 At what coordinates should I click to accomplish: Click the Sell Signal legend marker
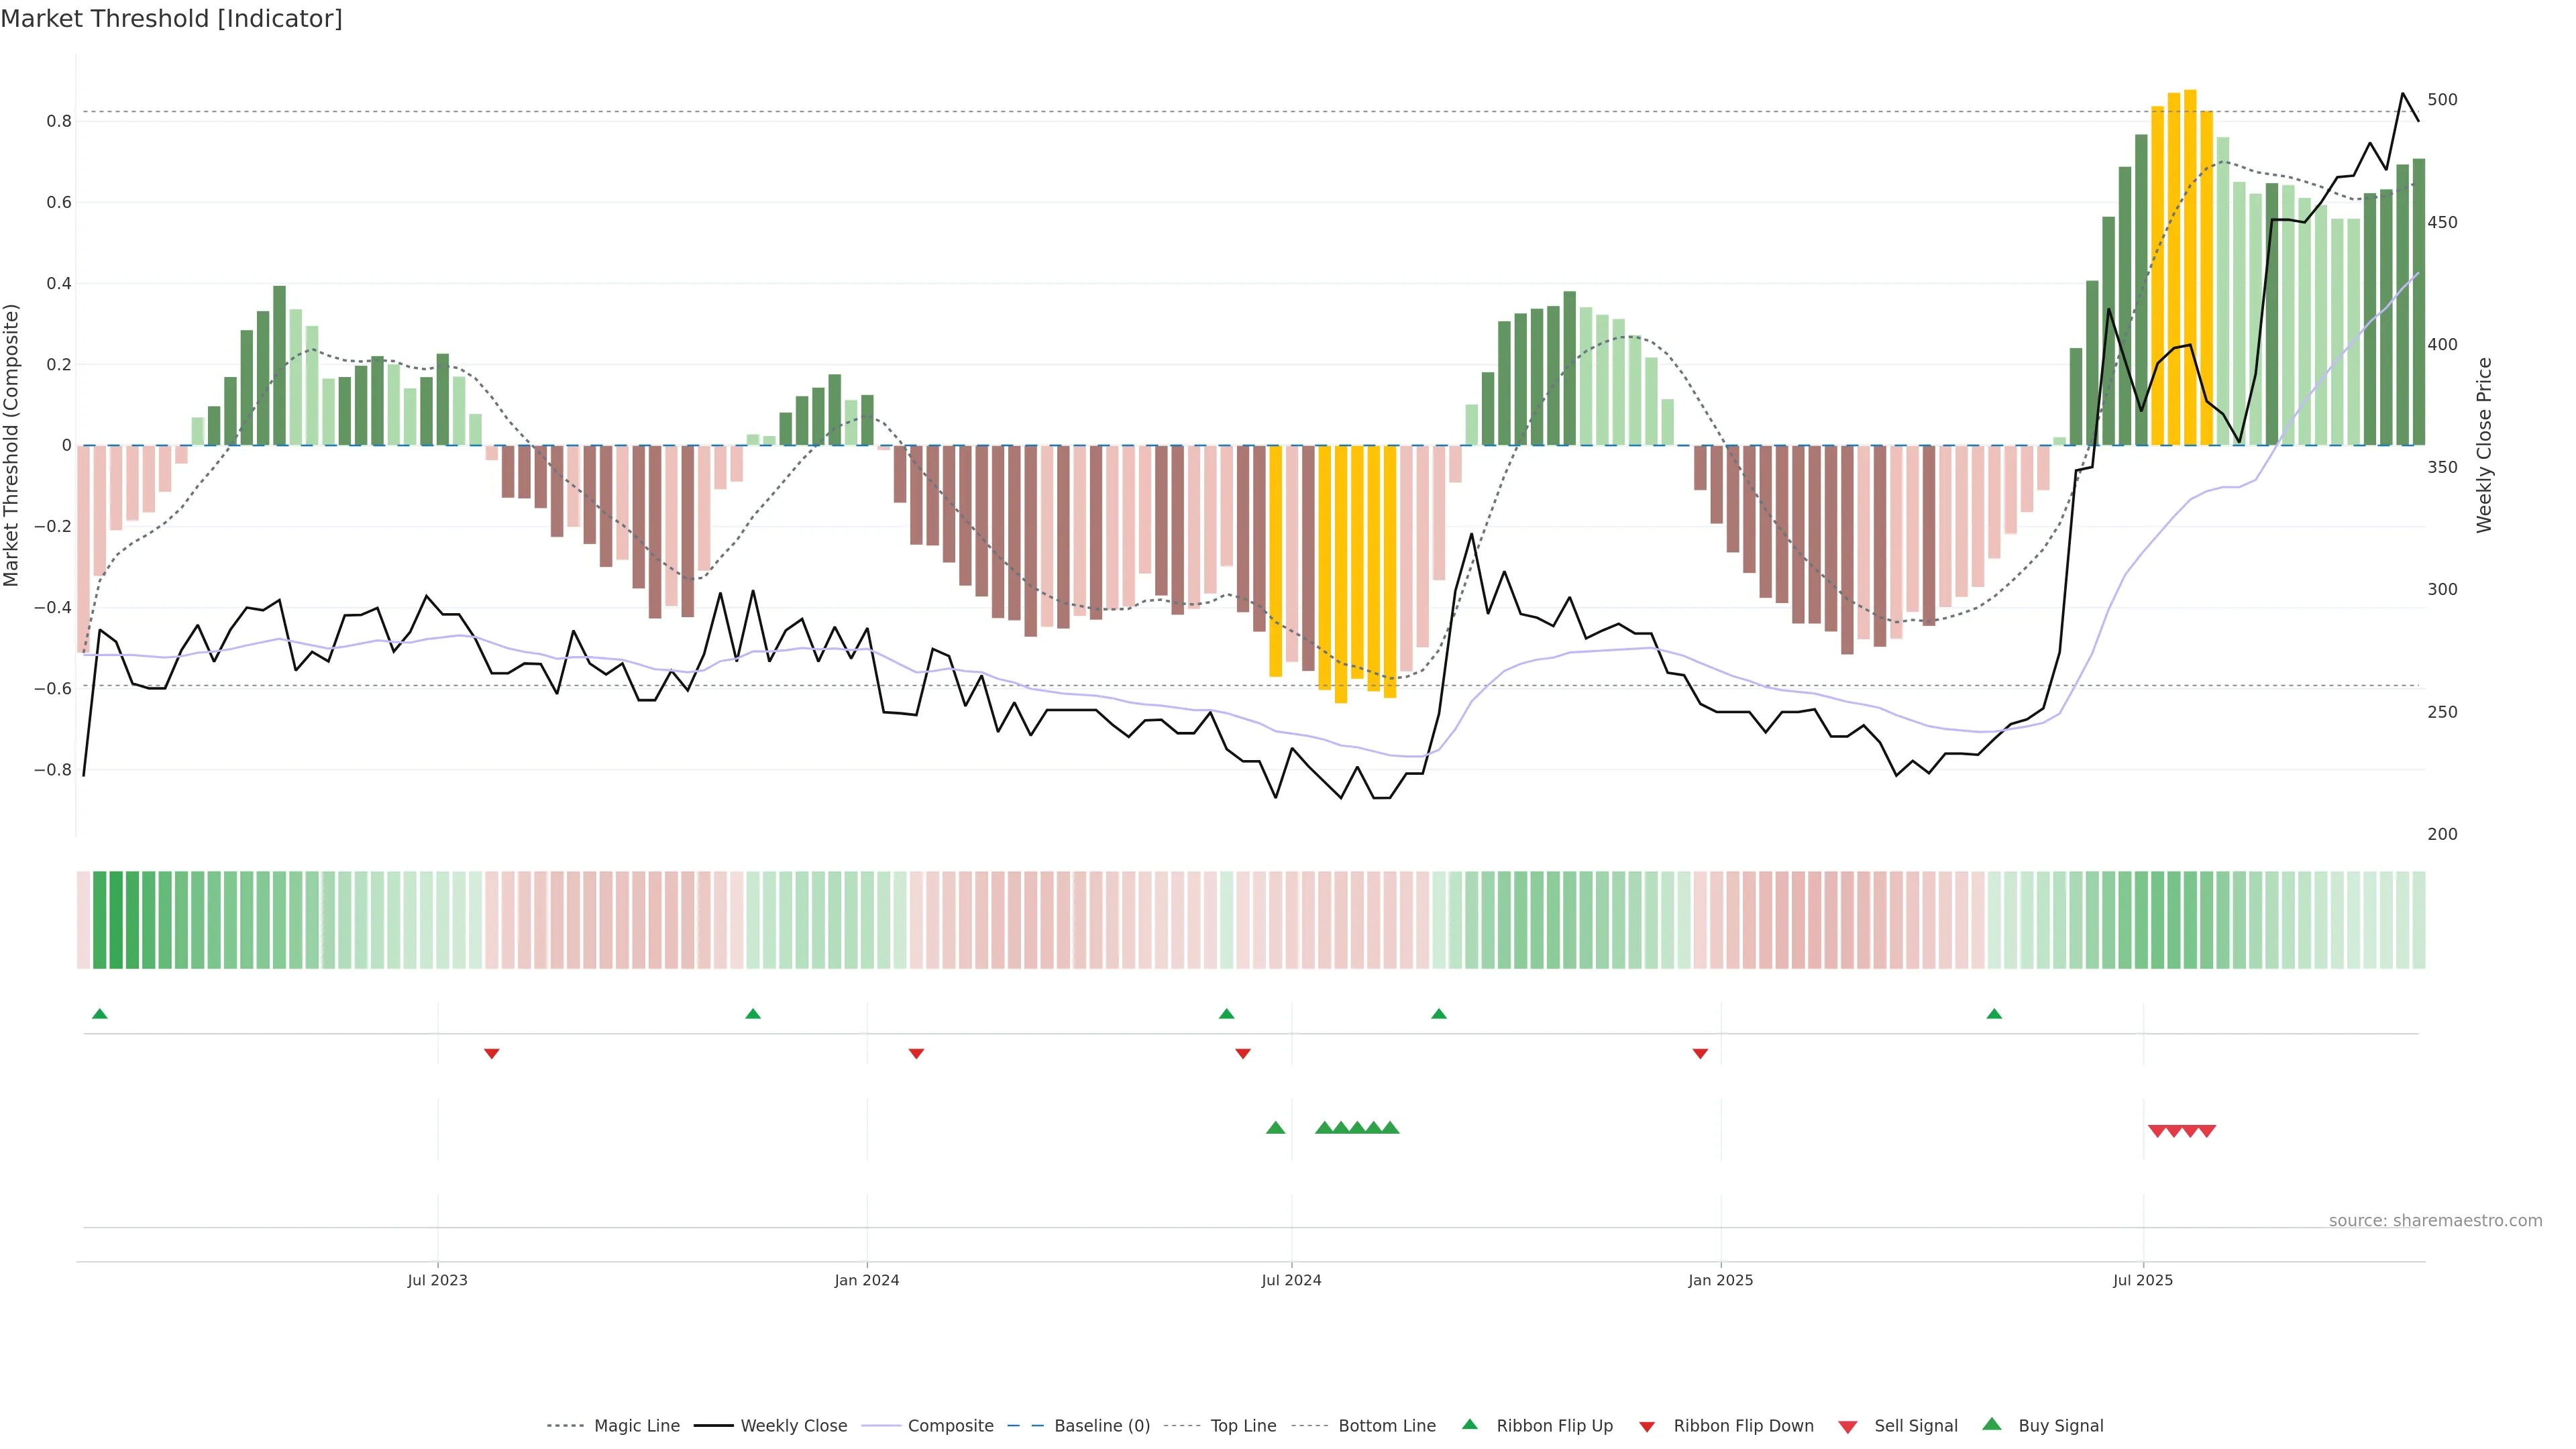coord(1847,1427)
